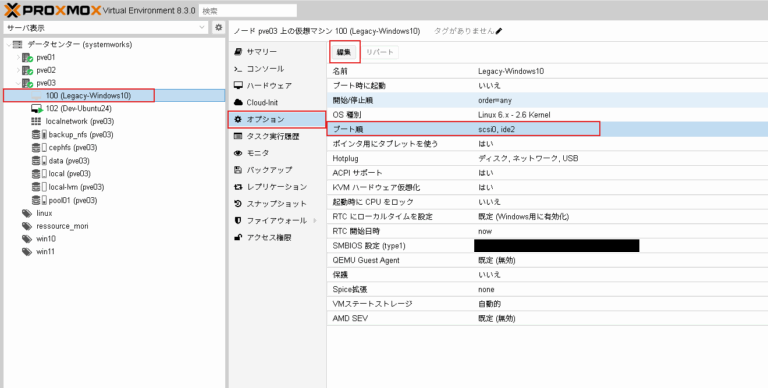Image resolution: width=768 pixels, height=388 pixels.
Task: Select the QEMU Guest Agent row
Action: (x=548, y=260)
